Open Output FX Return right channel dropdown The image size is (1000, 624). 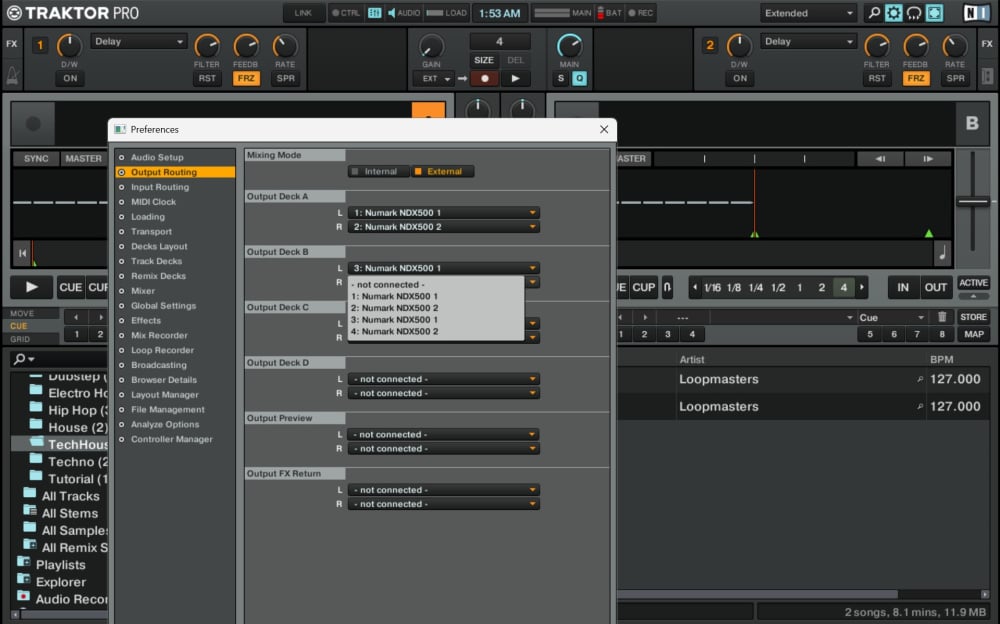[444, 504]
